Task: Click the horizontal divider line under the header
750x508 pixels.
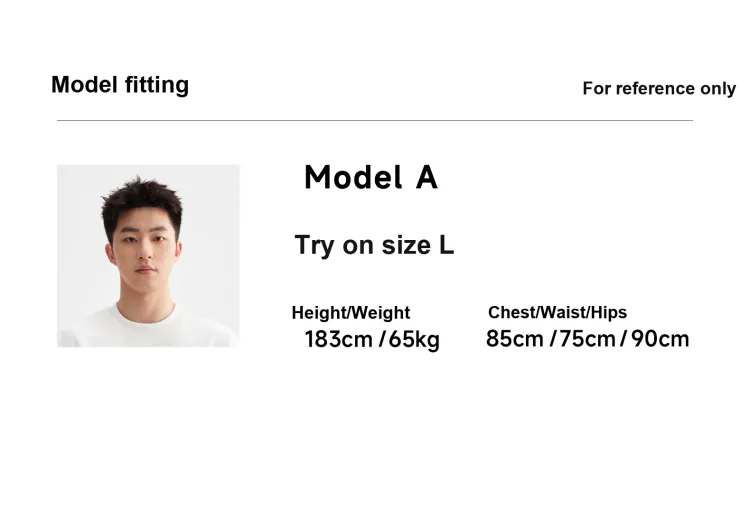Action: pos(374,121)
